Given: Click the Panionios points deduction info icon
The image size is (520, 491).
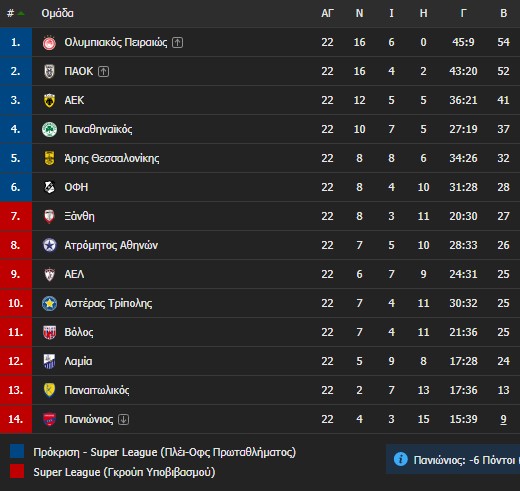Looking at the screenshot, I should [400, 459].
